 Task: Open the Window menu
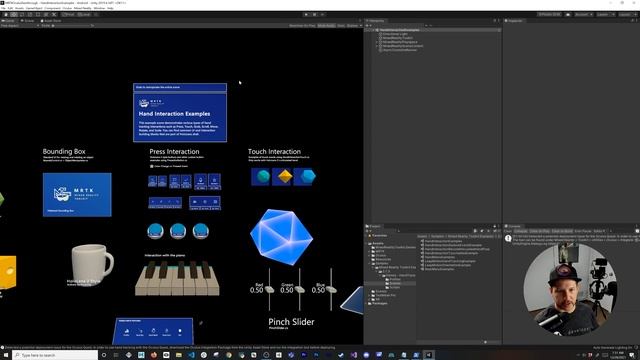click(x=99, y=8)
